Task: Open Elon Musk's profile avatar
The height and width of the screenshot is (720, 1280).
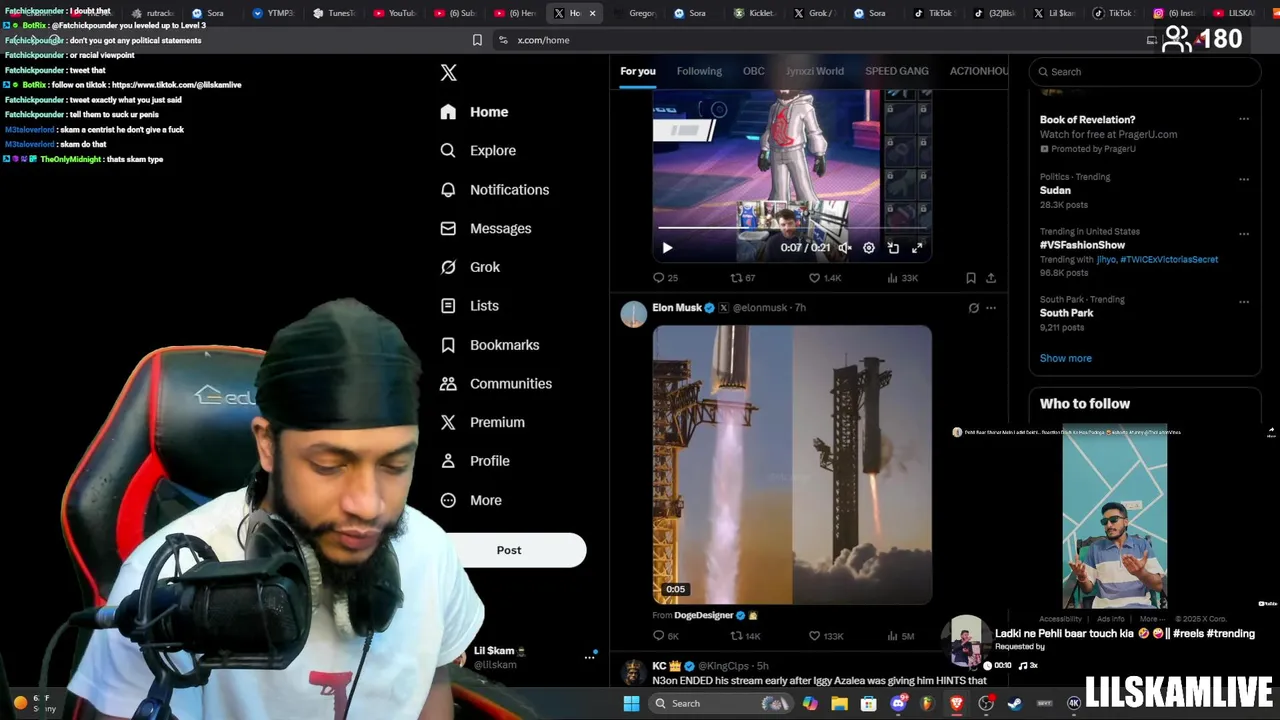Action: [634, 315]
